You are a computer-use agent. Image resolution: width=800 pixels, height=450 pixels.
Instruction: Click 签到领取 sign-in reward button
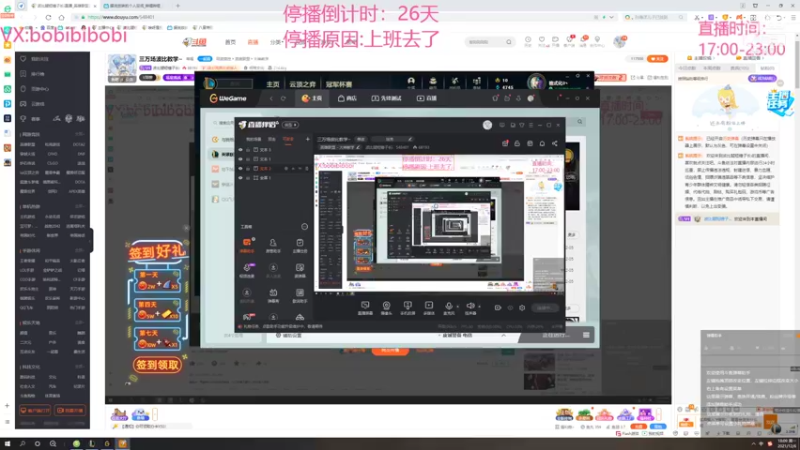157,365
